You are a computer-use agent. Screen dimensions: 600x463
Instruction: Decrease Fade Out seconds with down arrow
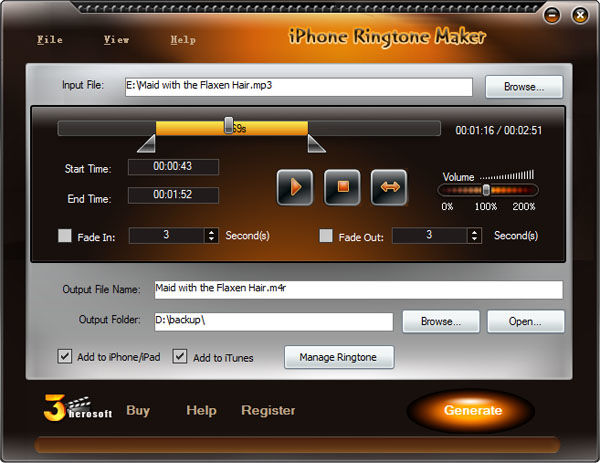[474, 239]
